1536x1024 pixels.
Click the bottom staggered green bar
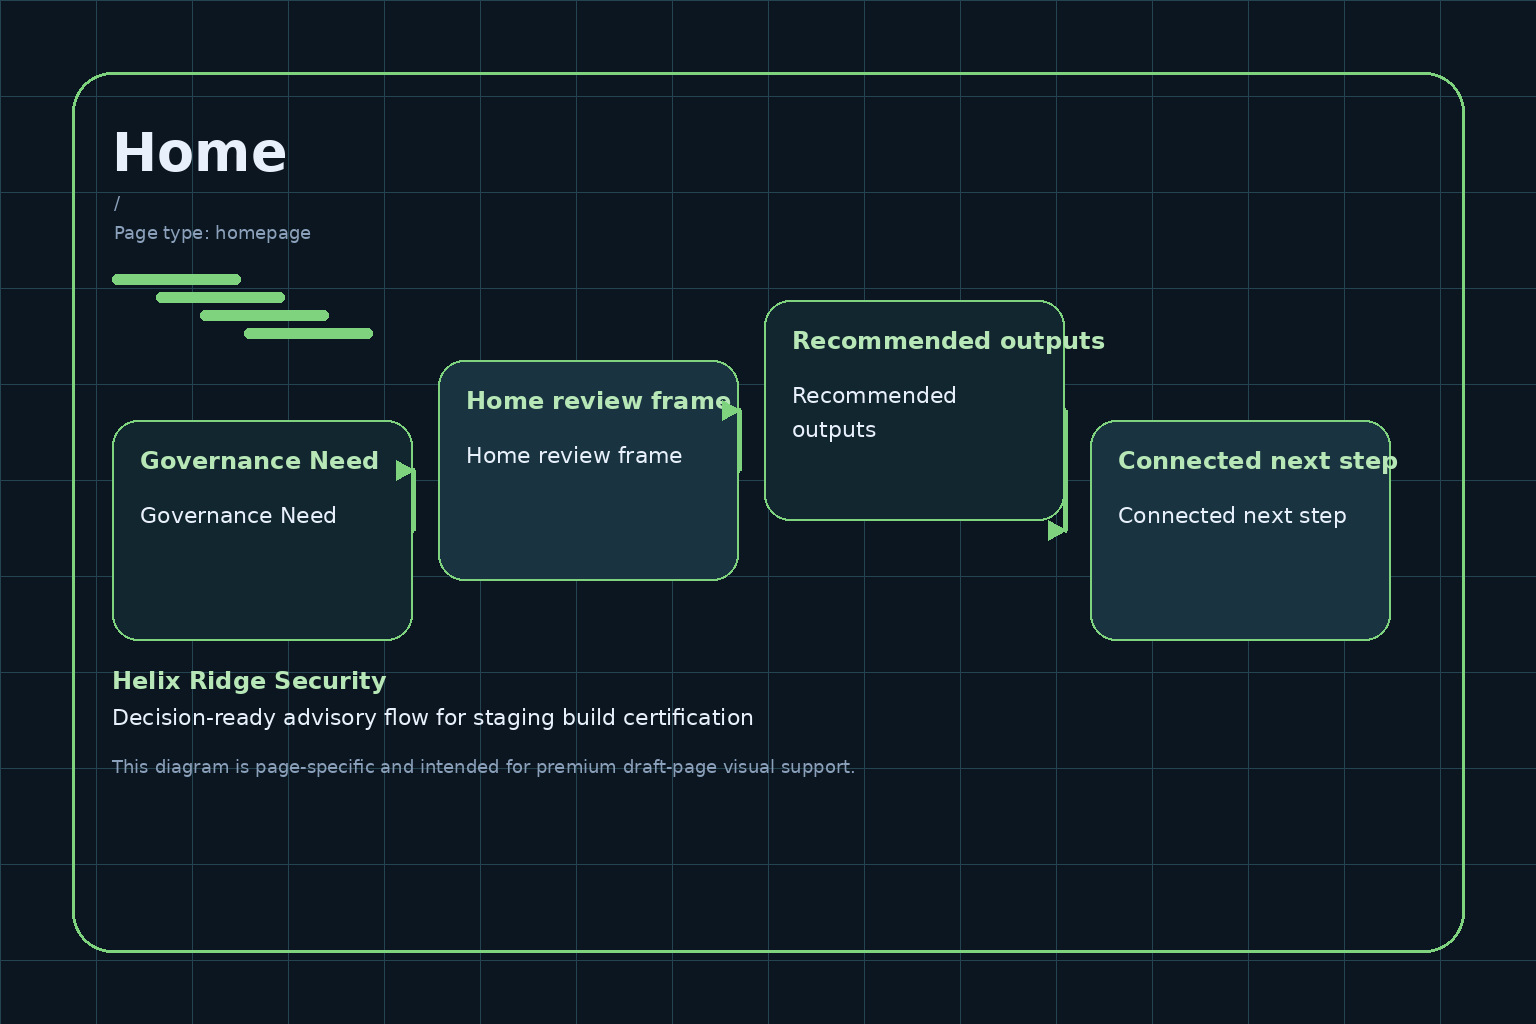pyautogui.click(x=309, y=333)
